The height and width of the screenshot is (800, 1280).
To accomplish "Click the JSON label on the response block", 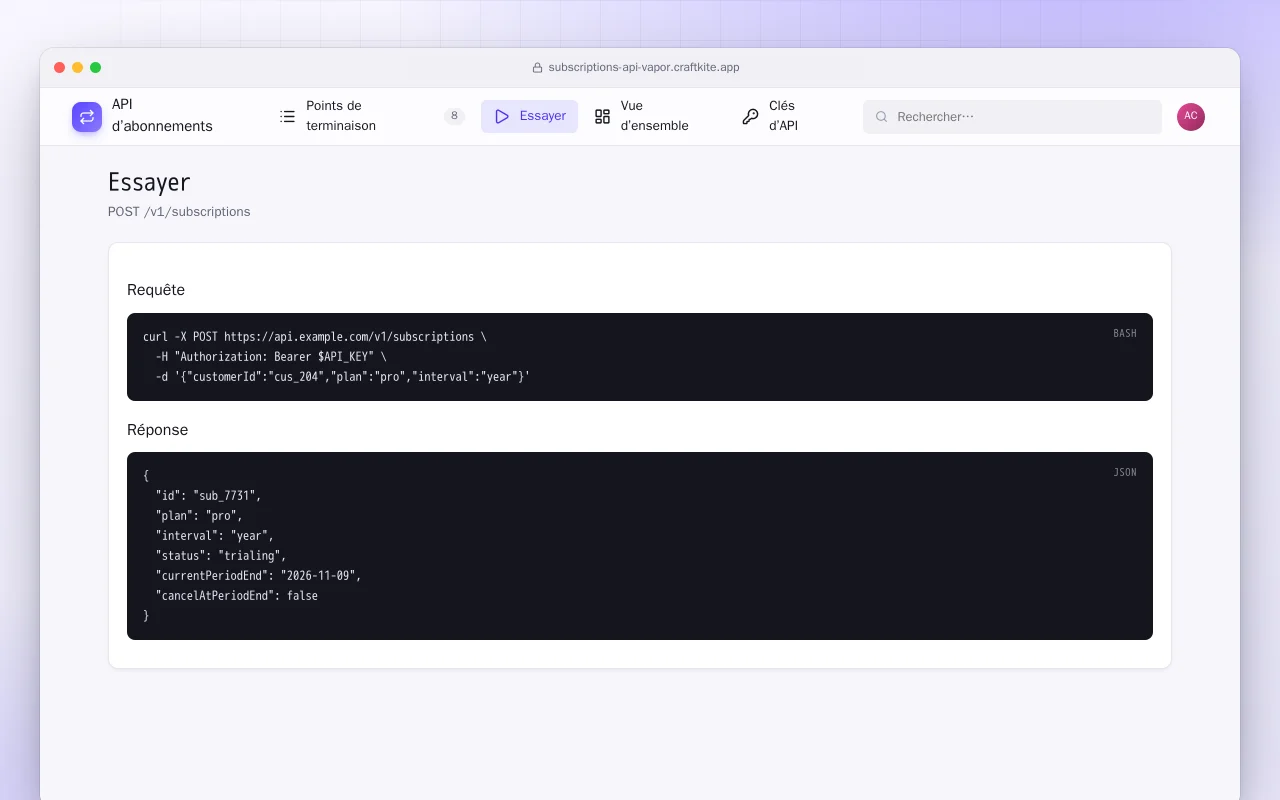I will pyautogui.click(x=1125, y=472).
